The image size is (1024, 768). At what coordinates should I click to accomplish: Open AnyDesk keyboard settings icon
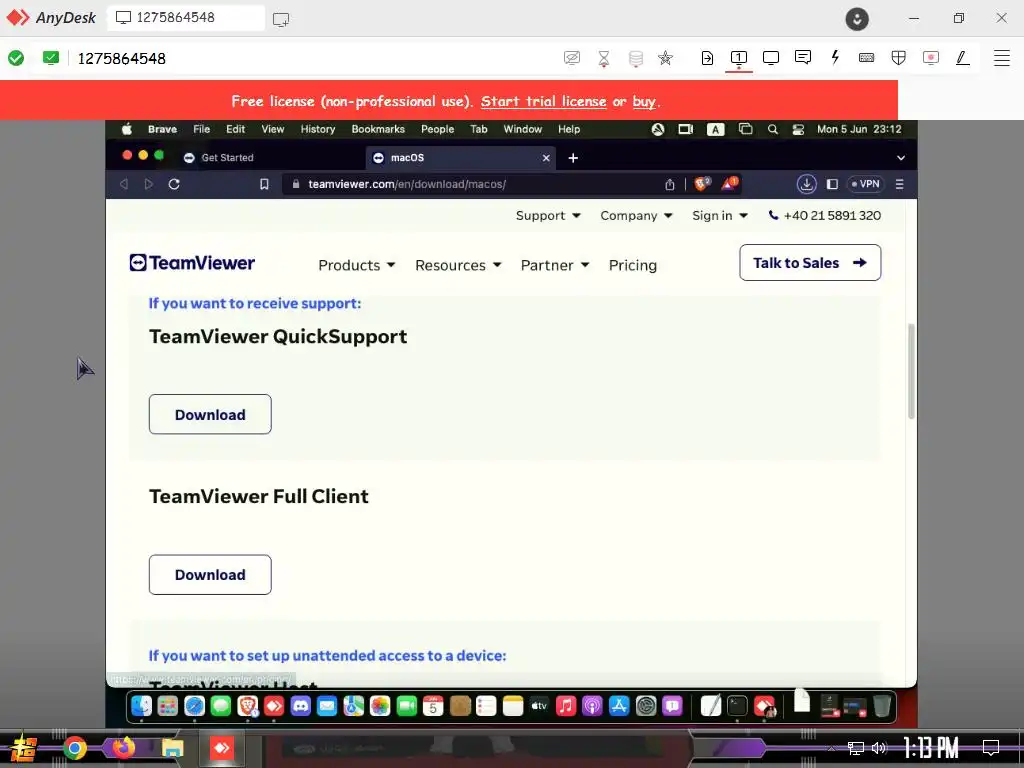[x=867, y=57]
